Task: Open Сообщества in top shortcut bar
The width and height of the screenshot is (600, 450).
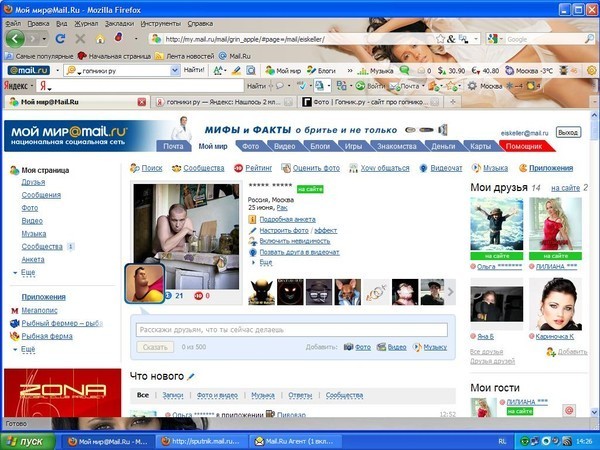Action: (198, 168)
